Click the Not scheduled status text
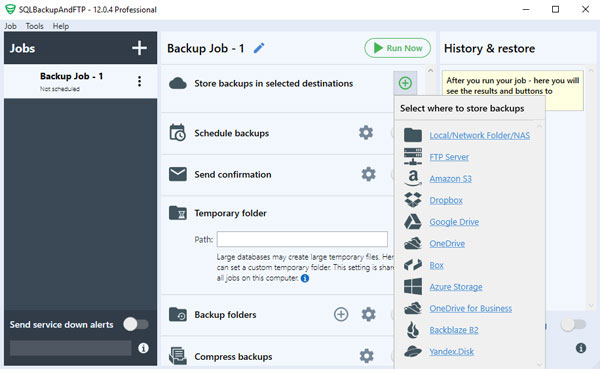 tap(60, 89)
